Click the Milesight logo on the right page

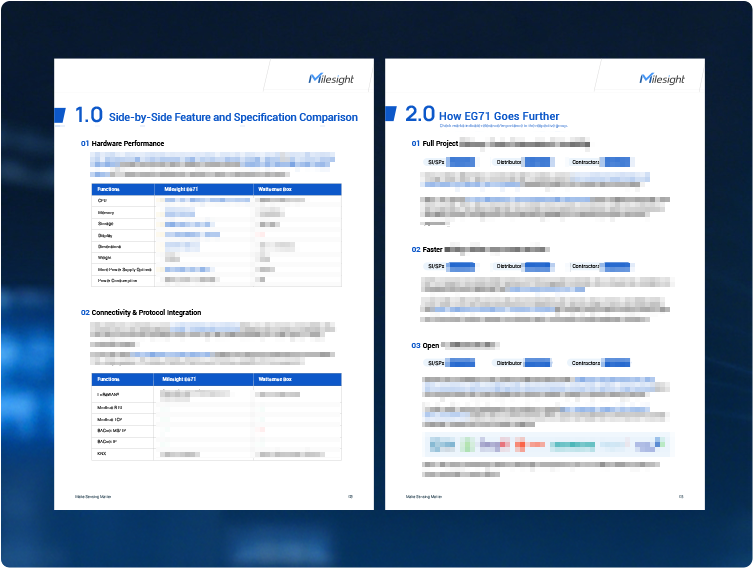[662, 79]
